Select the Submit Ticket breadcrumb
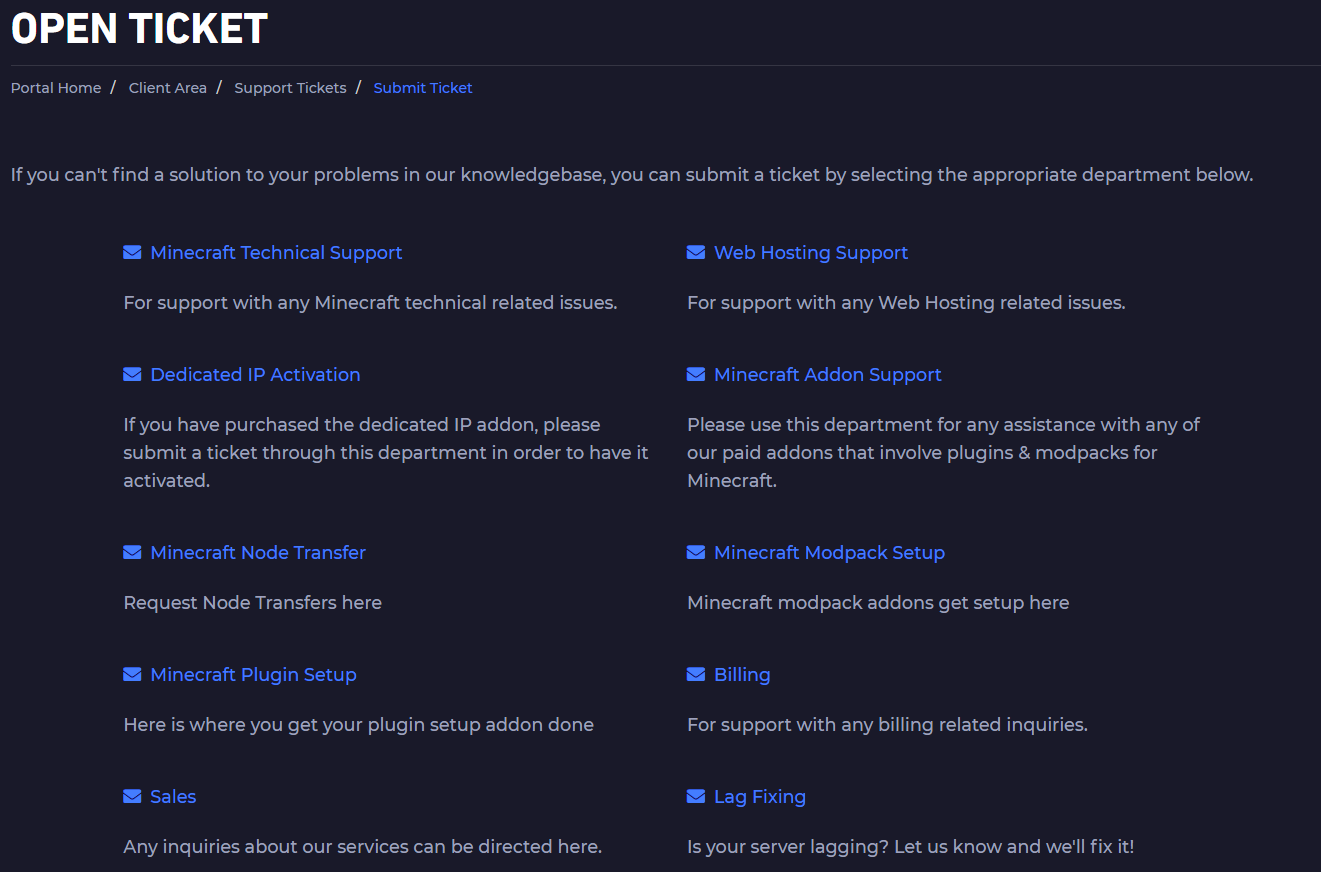The height and width of the screenshot is (872, 1321). pyautogui.click(x=423, y=88)
